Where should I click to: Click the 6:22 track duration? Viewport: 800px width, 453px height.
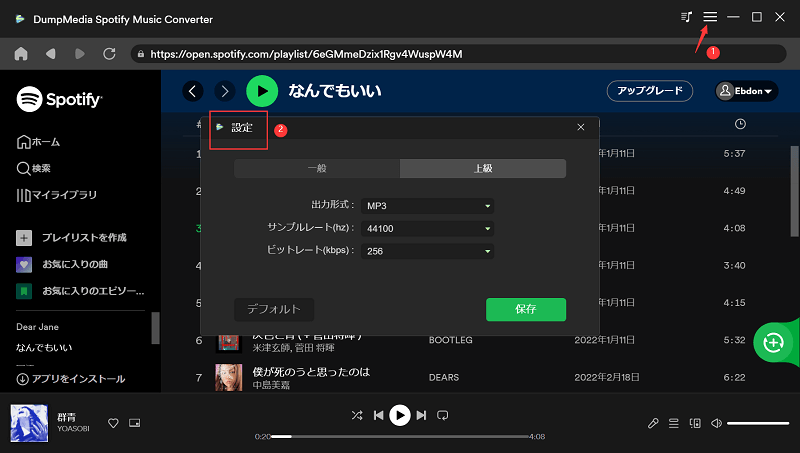click(x=734, y=378)
